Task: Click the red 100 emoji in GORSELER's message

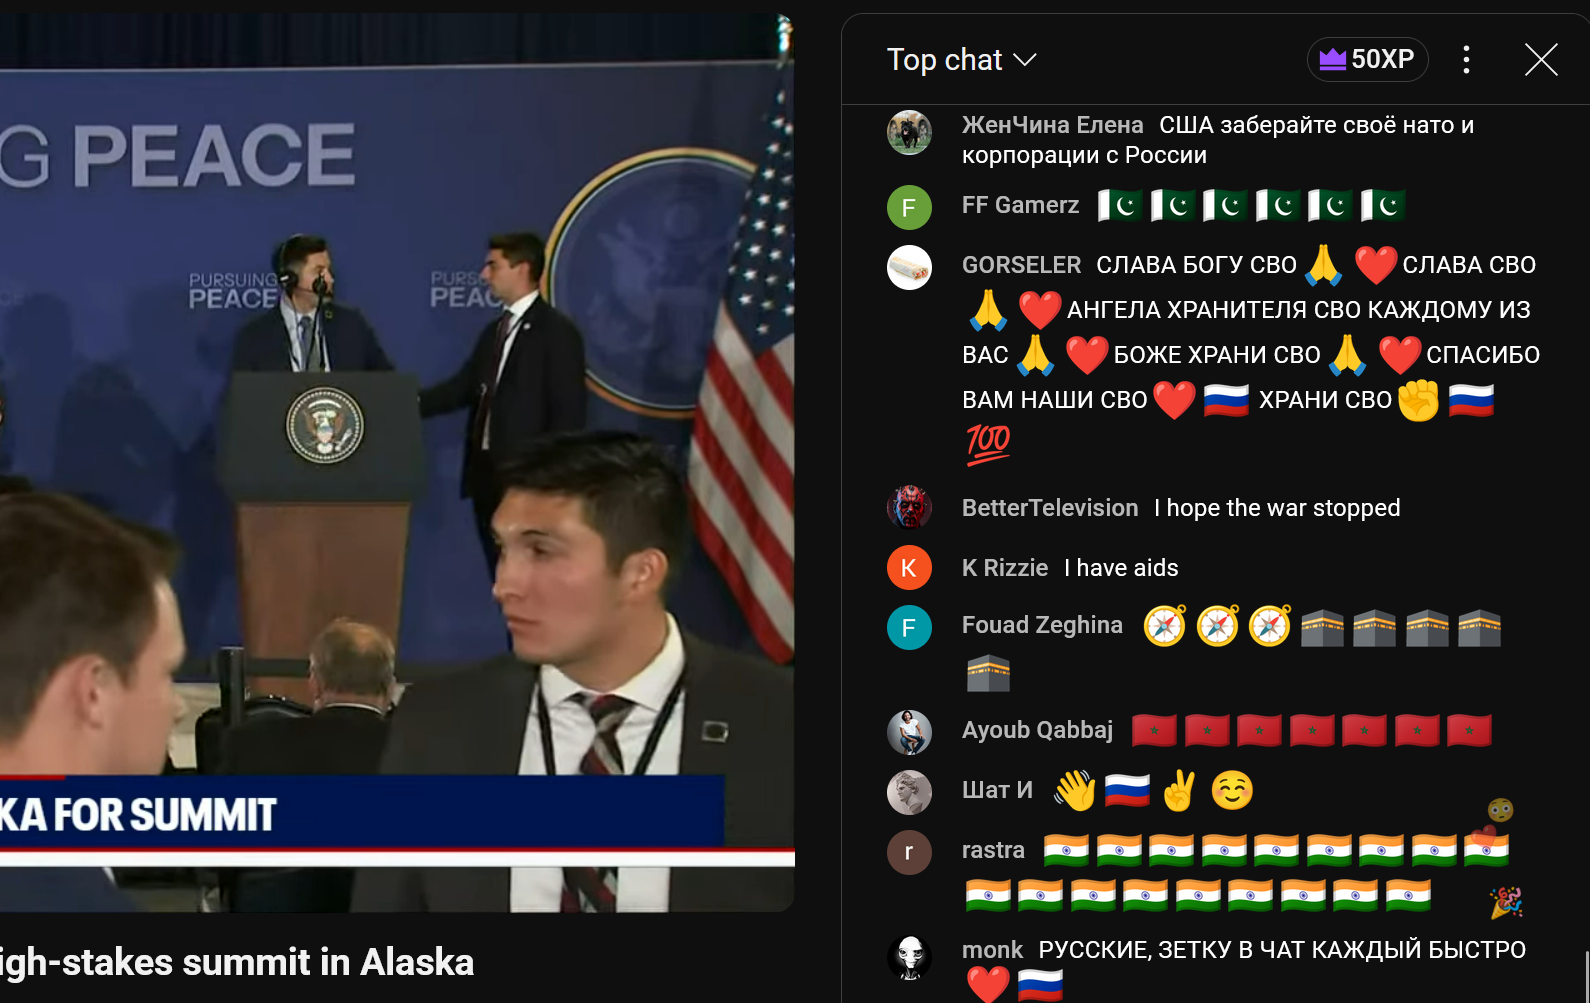Action: 988,444
